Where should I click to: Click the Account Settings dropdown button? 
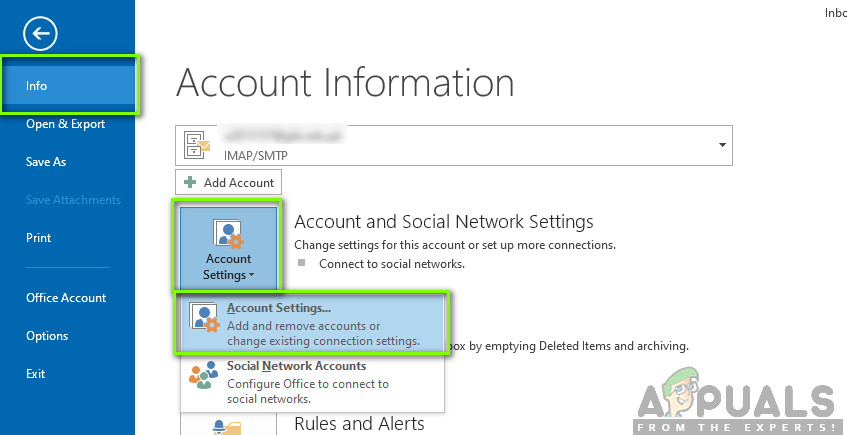[228, 248]
